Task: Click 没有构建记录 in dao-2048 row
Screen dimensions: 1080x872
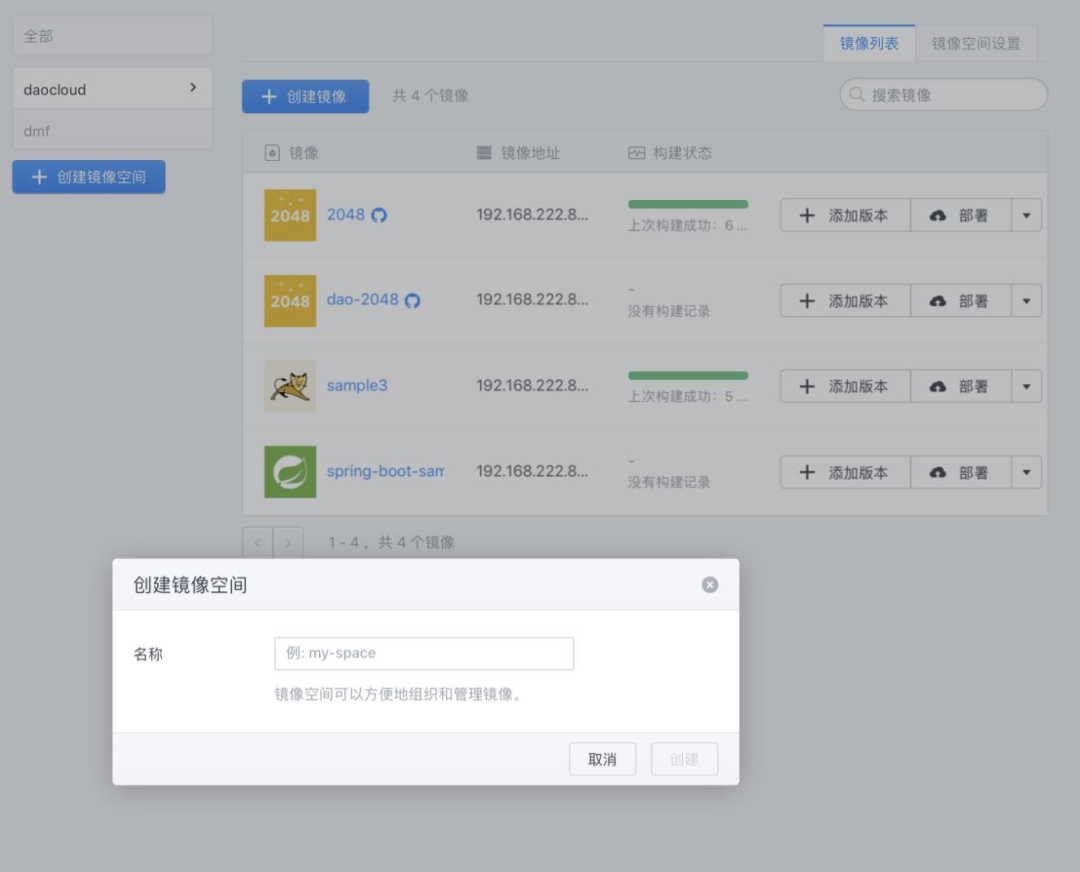Action: pyautogui.click(x=669, y=311)
